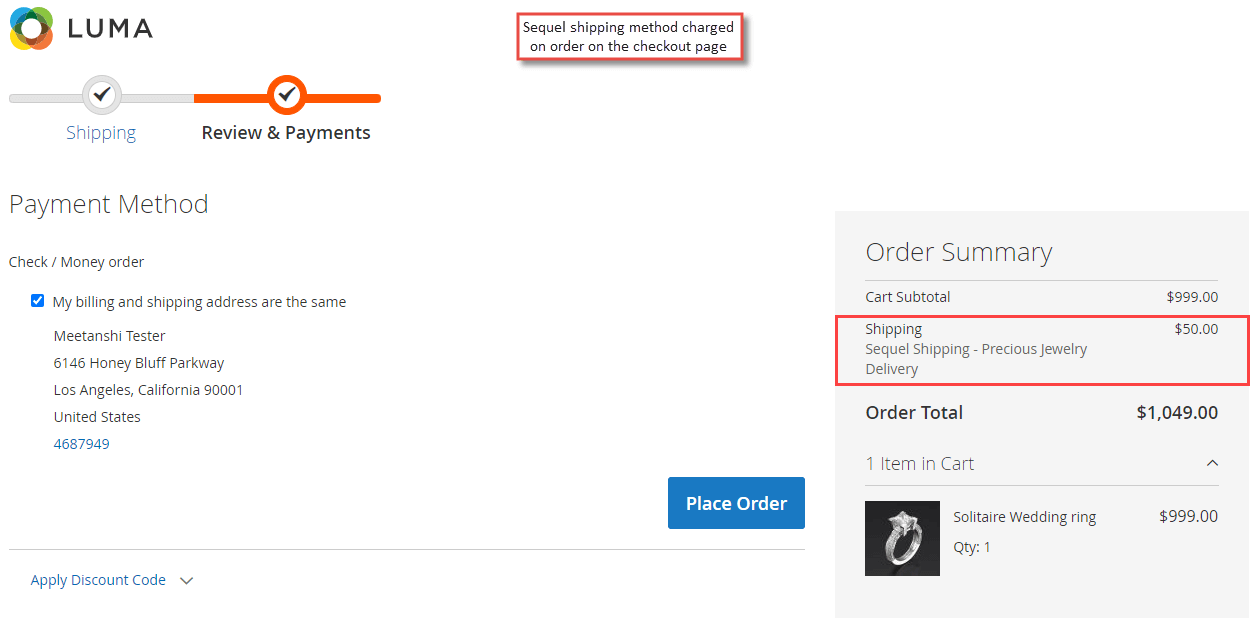The width and height of the screenshot is (1260, 628).
Task: Select the Review & Payments step
Action: [286, 131]
